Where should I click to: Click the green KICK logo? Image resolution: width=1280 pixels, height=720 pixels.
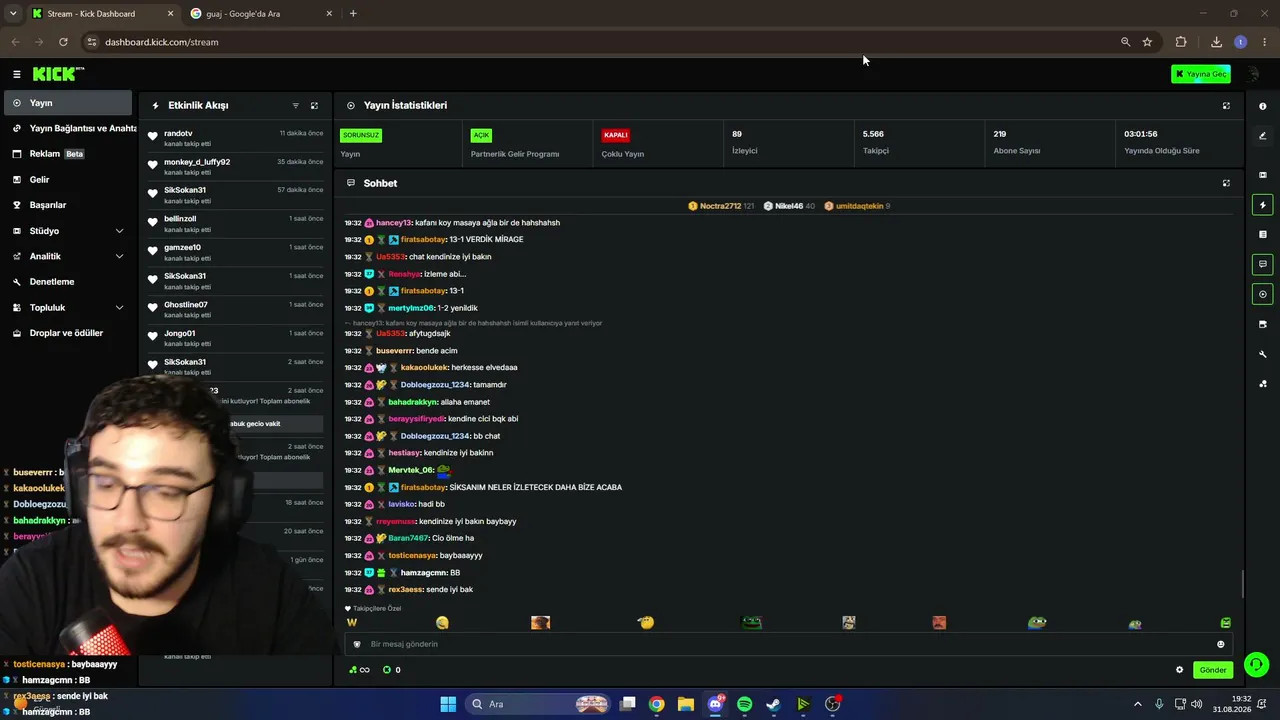click(58, 74)
